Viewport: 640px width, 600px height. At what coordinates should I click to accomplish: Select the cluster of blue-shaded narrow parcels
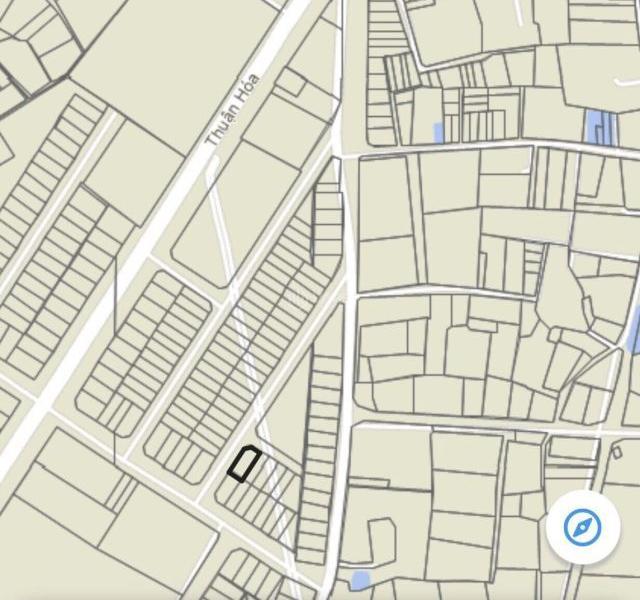point(600,127)
